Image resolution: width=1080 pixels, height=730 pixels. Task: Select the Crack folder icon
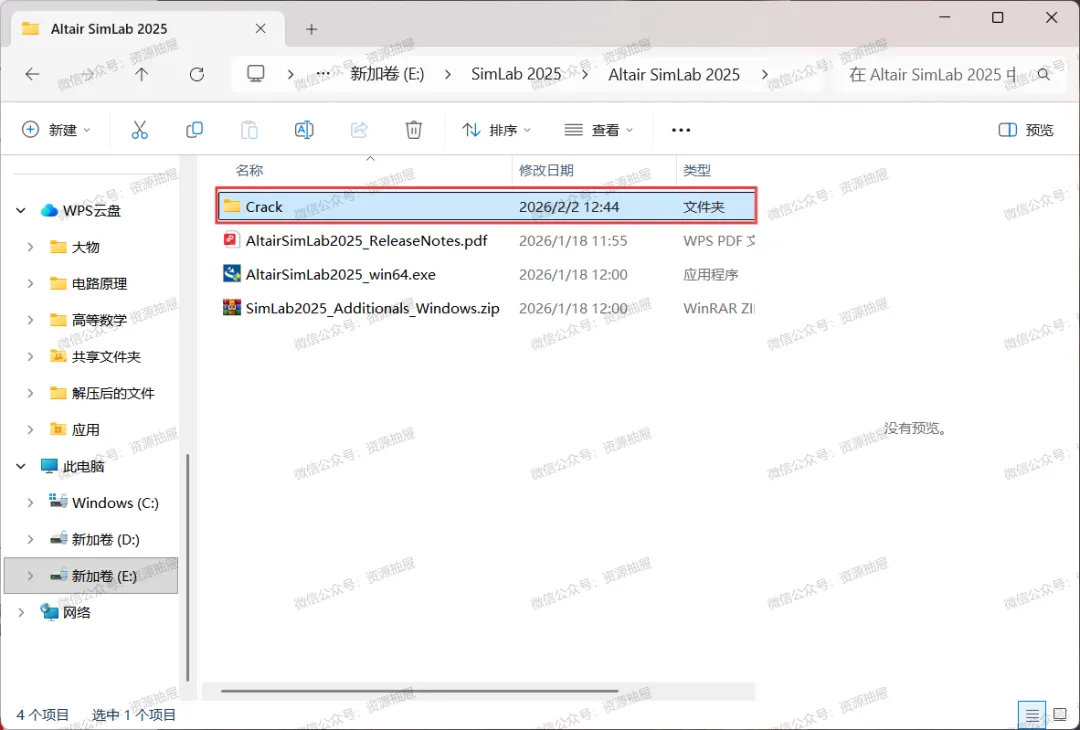tap(232, 207)
